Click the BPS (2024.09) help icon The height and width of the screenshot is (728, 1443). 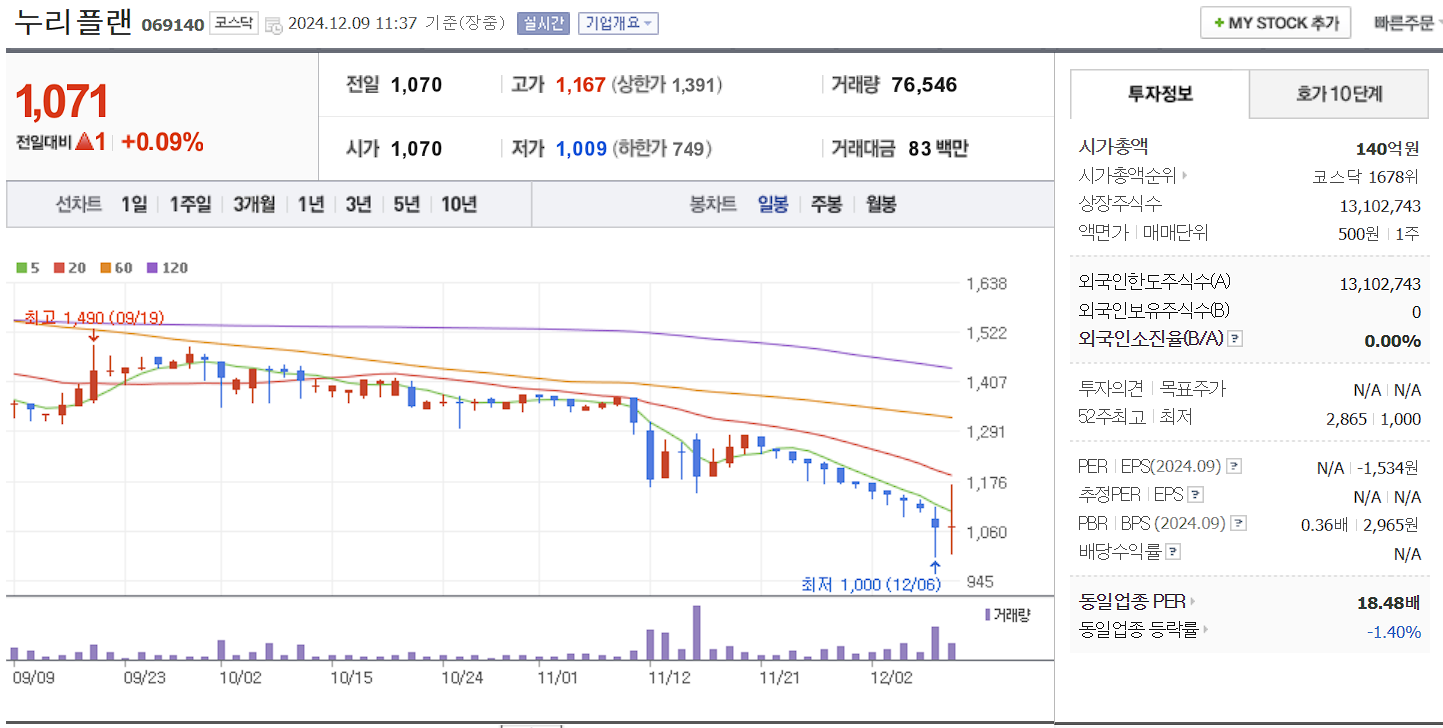(1238, 522)
